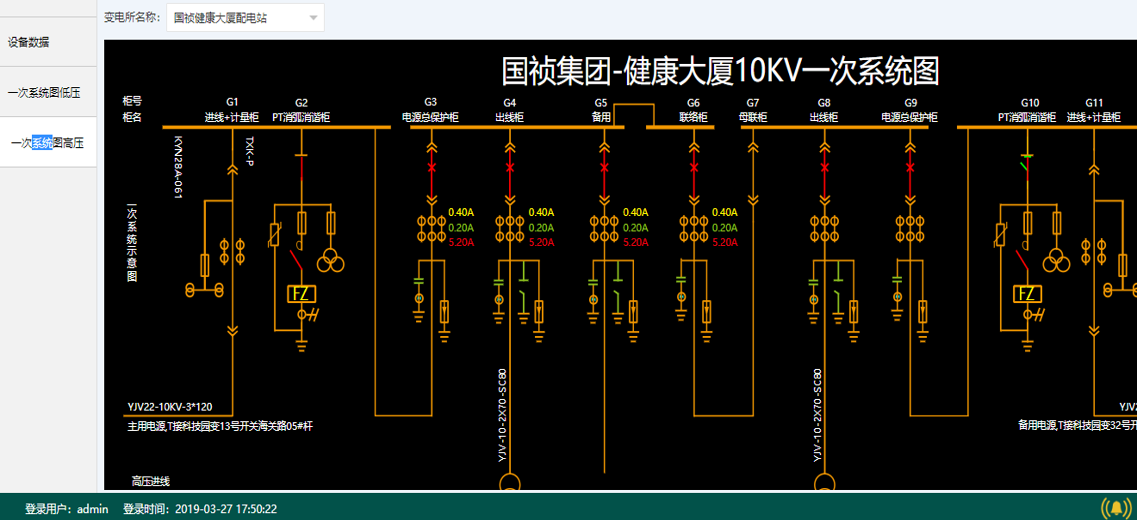Click the 5.20A red reading beside G6
1137x520 pixels.
(723, 242)
